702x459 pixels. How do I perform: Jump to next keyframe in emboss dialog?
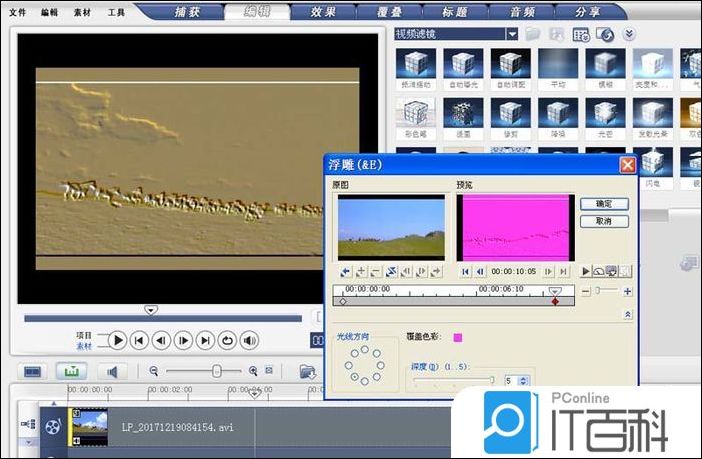point(421,271)
